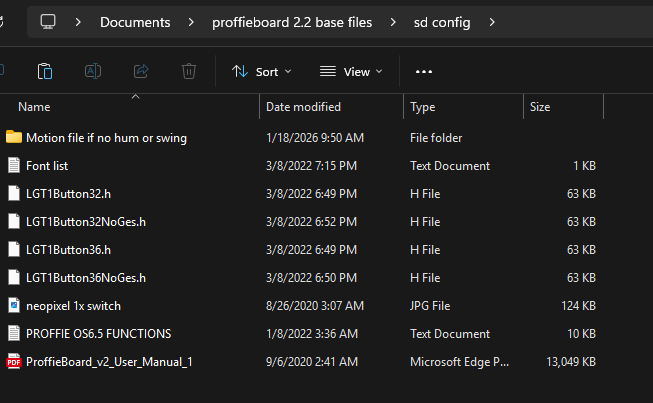The width and height of the screenshot is (653, 403).
Task: Open the View dropdown menu
Action: pos(351,71)
